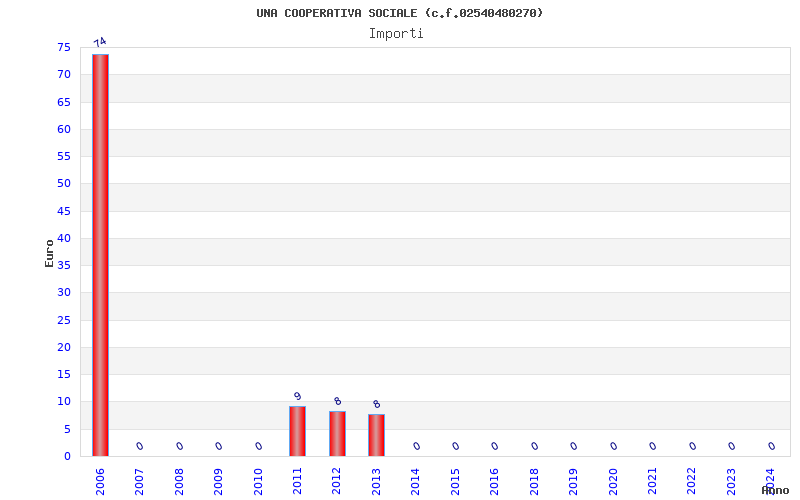800x500 pixels.
Task: Click x-axis year label 2019
Action: (x=573, y=482)
